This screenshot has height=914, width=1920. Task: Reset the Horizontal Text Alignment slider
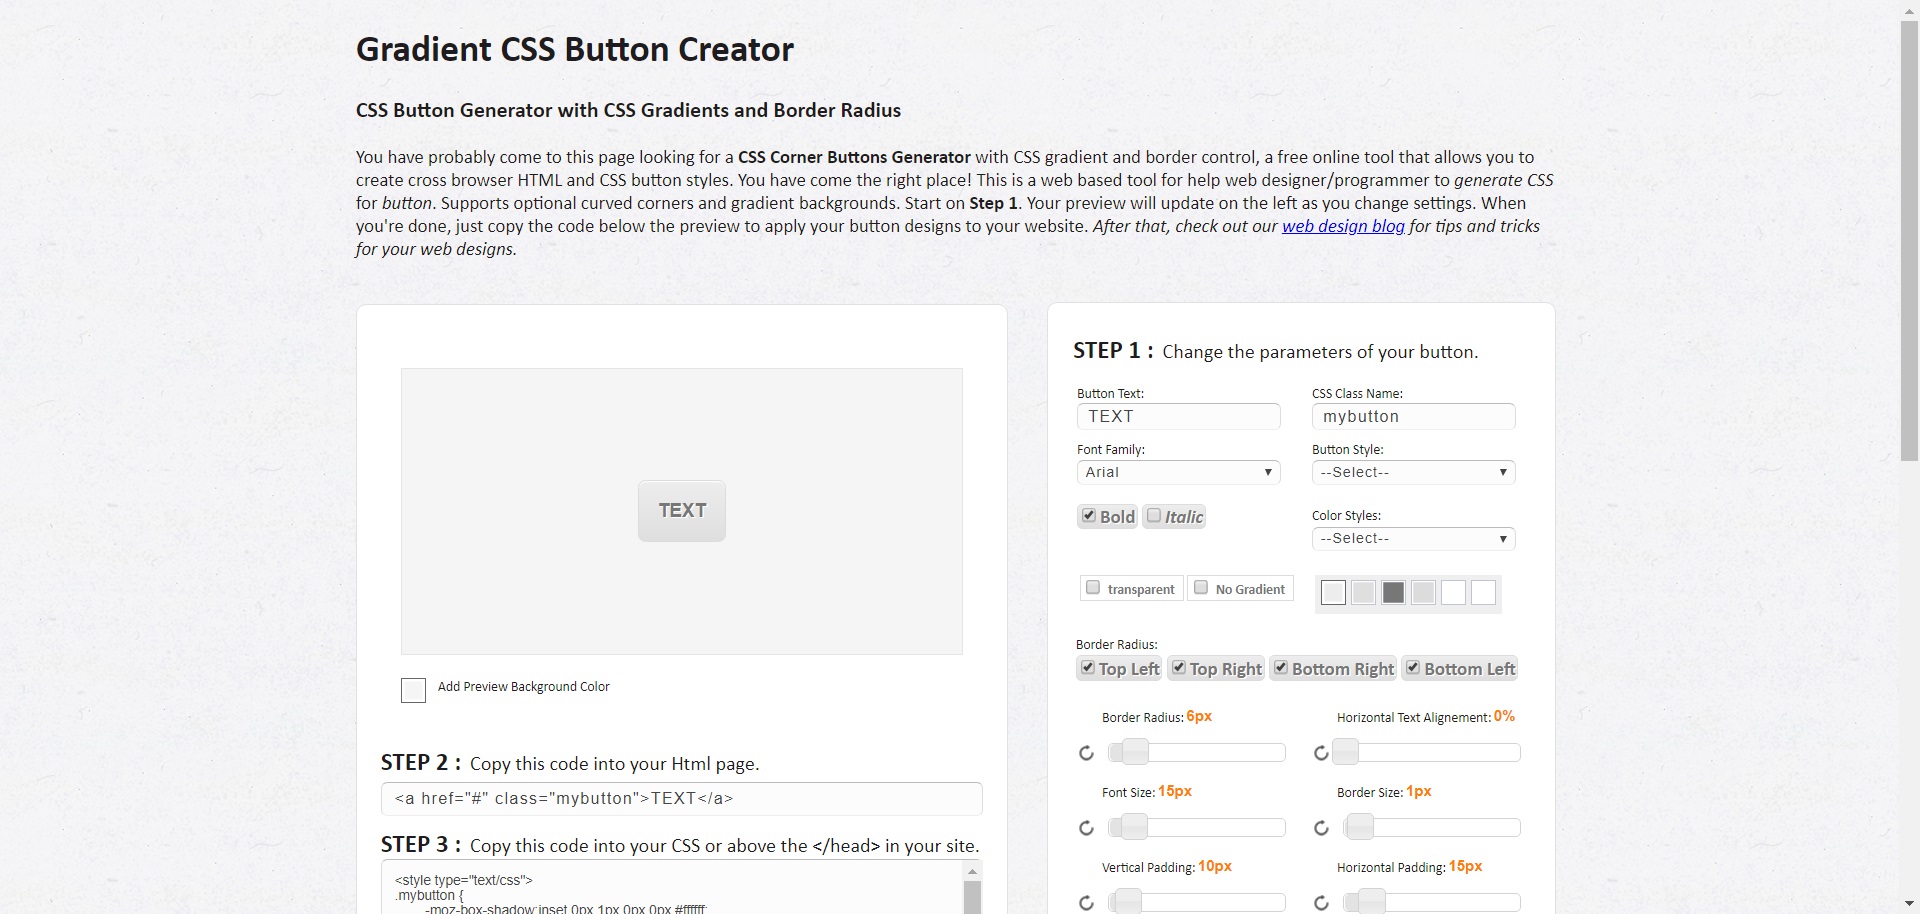coord(1321,753)
